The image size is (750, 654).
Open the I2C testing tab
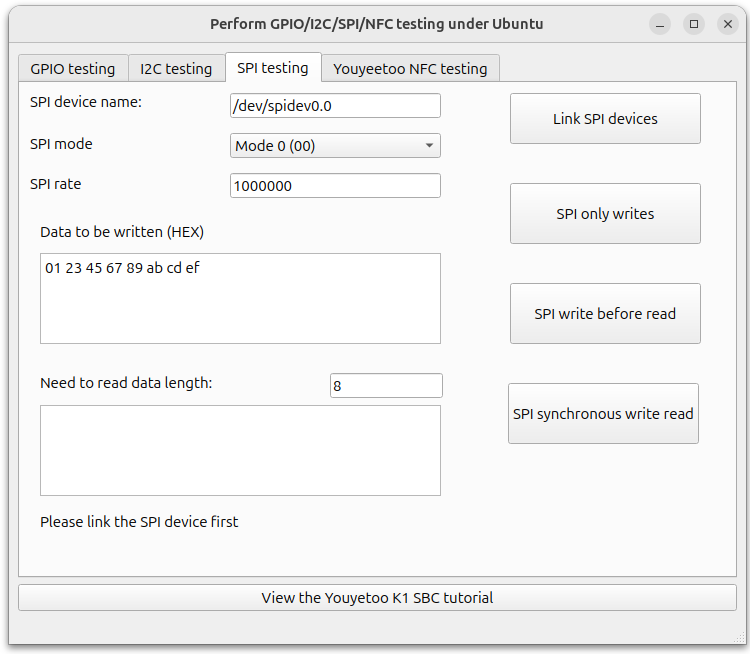click(176, 69)
